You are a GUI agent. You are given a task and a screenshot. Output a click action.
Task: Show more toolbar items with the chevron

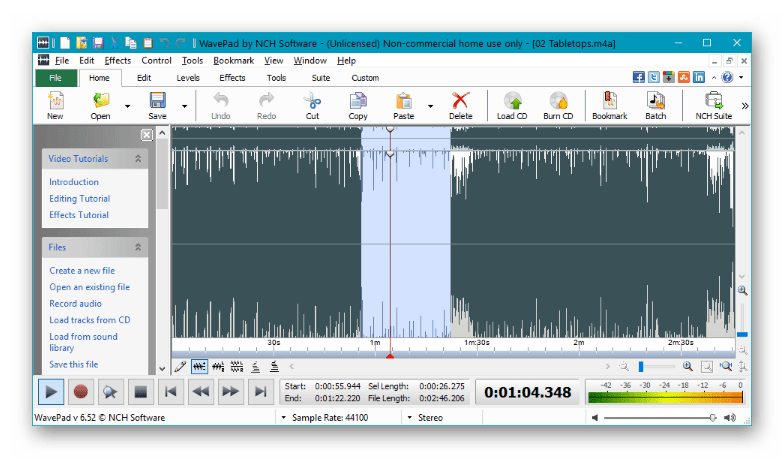click(744, 106)
